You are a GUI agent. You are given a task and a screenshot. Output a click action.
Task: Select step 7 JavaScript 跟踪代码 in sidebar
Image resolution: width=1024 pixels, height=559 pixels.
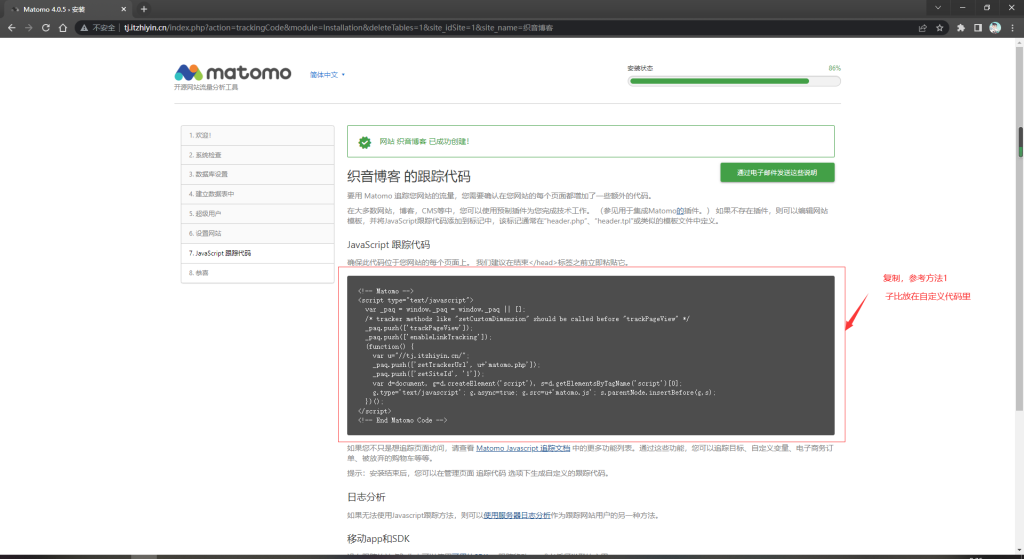click(257, 253)
